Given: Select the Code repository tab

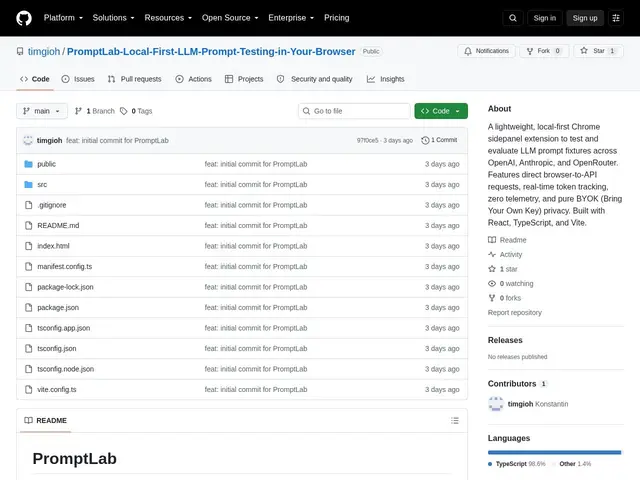Looking at the screenshot, I should pyautogui.click(x=35, y=79).
